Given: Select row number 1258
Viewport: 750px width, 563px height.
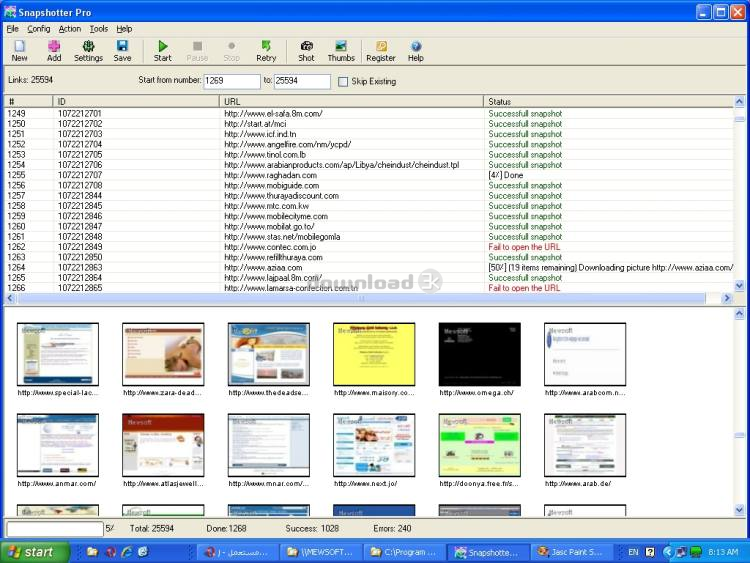Looking at the screenshot, I should click(x=369, y=206).
